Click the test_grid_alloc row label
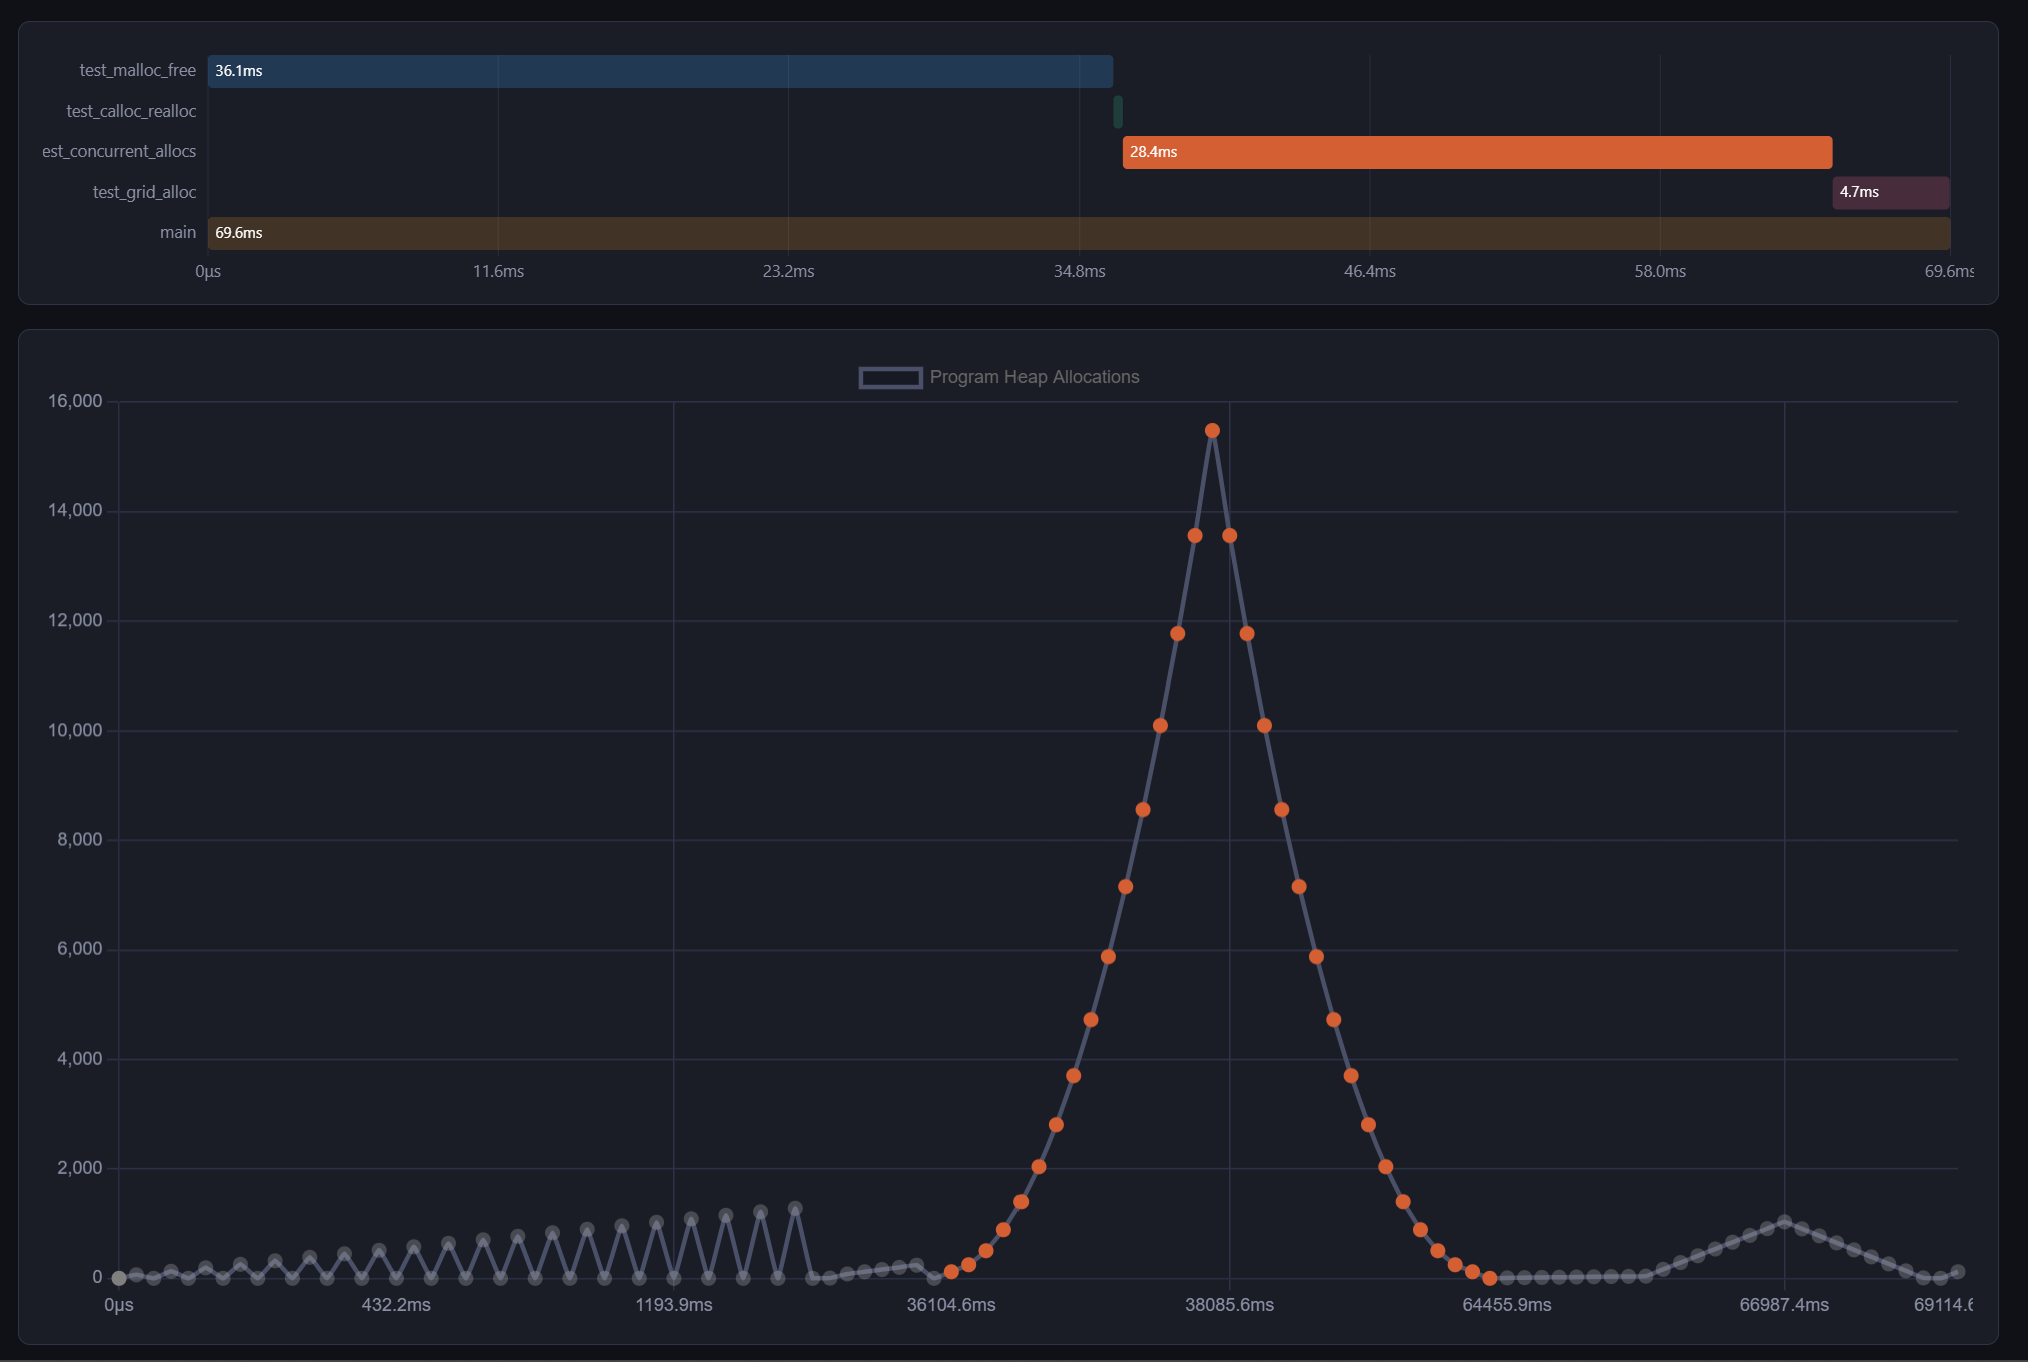 (x=144, y=193)
